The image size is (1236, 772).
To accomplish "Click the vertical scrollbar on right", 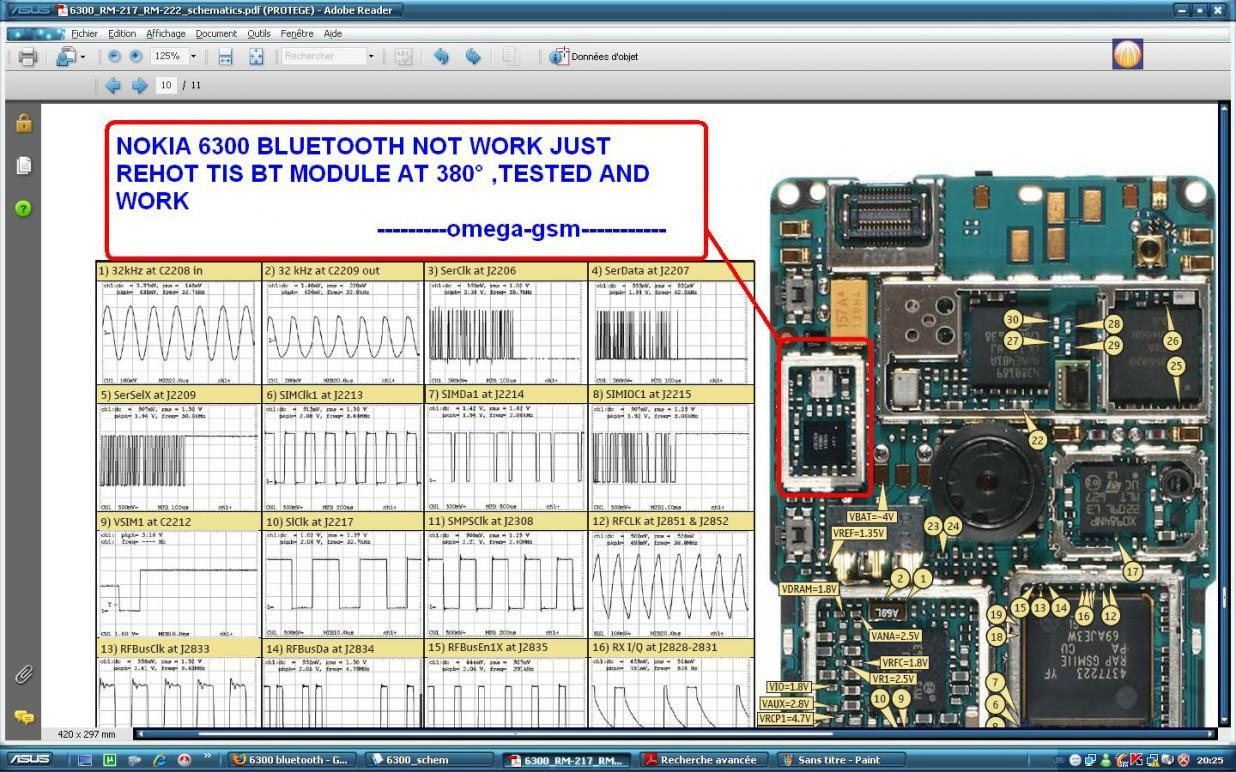I will (1224, 415).
